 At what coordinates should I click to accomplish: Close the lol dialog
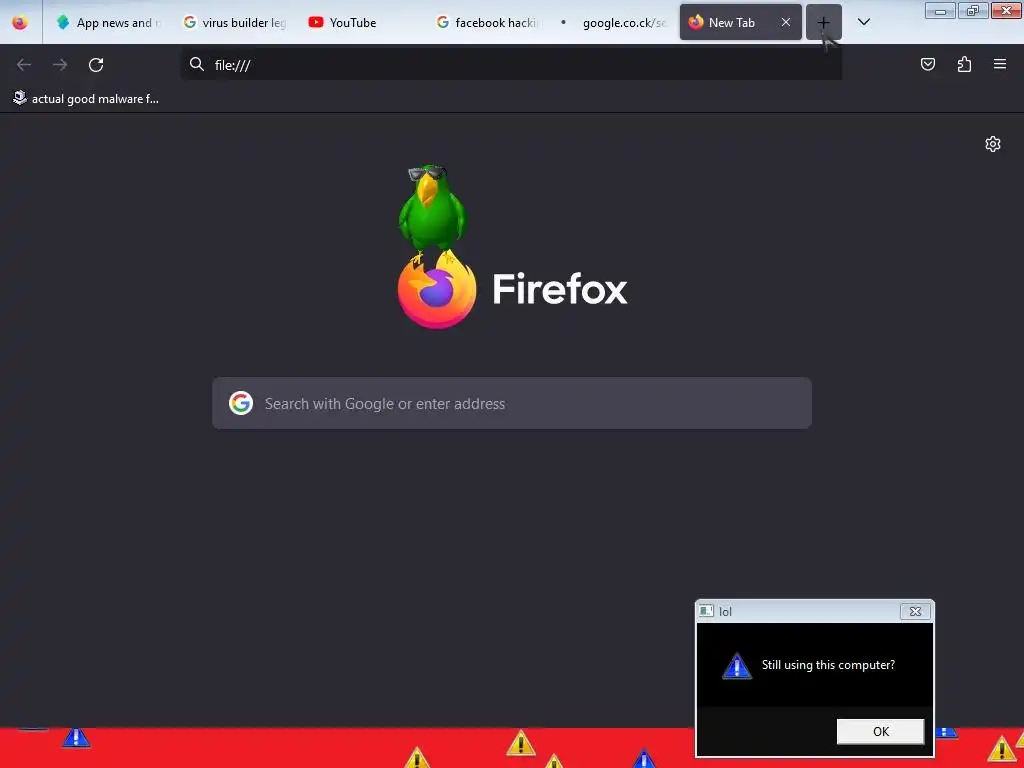pyautogui.click(x=915, y=611)
